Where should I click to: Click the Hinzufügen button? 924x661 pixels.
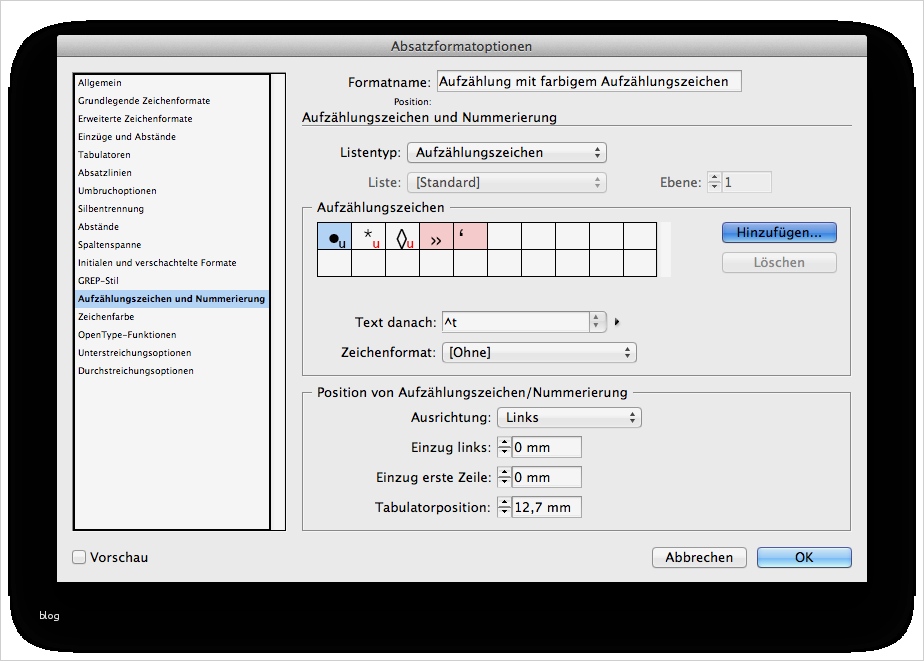[779, 232]
